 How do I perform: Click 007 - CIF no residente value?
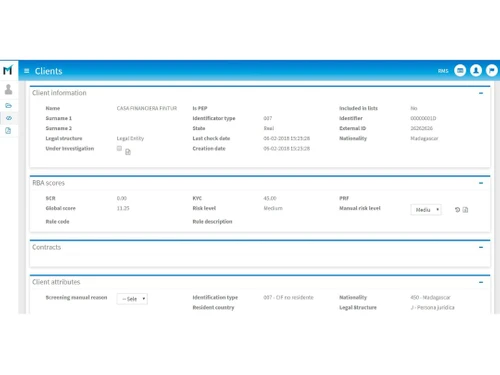click(288, 297)
